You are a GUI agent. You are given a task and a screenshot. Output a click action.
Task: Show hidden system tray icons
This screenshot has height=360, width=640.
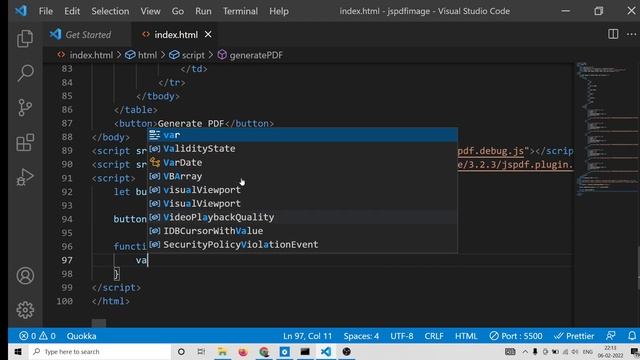coord(525,351)
